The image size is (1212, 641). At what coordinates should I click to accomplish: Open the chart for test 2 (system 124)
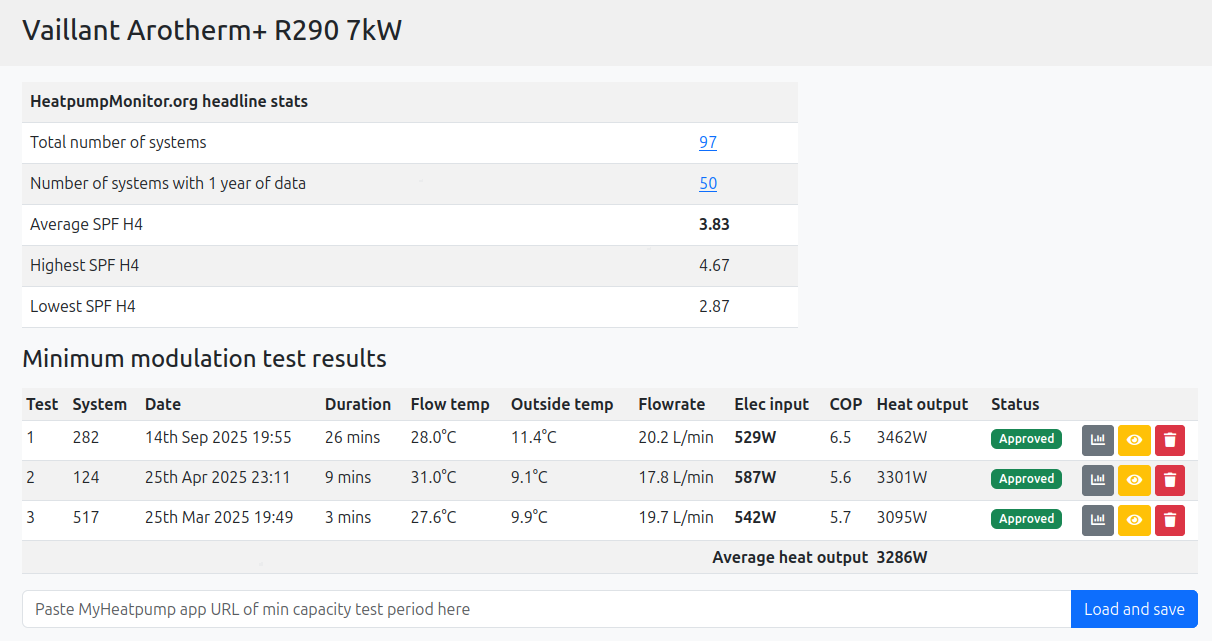coord(1097,480)
